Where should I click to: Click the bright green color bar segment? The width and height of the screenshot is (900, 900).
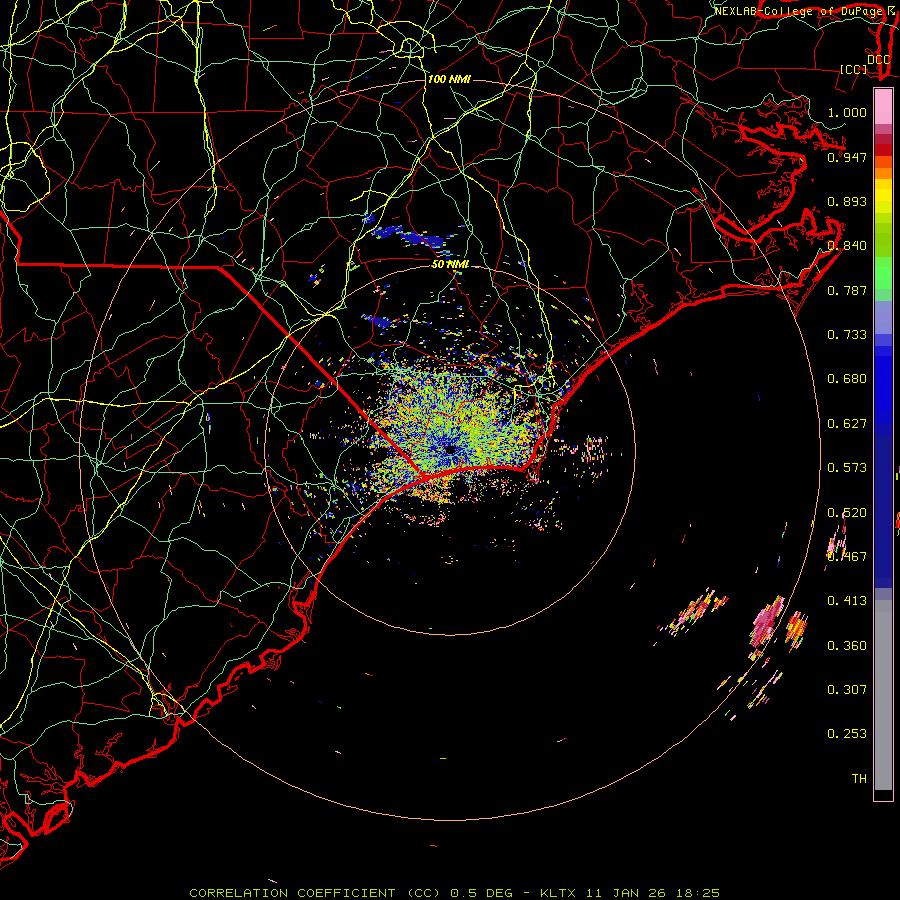[883, 273]
